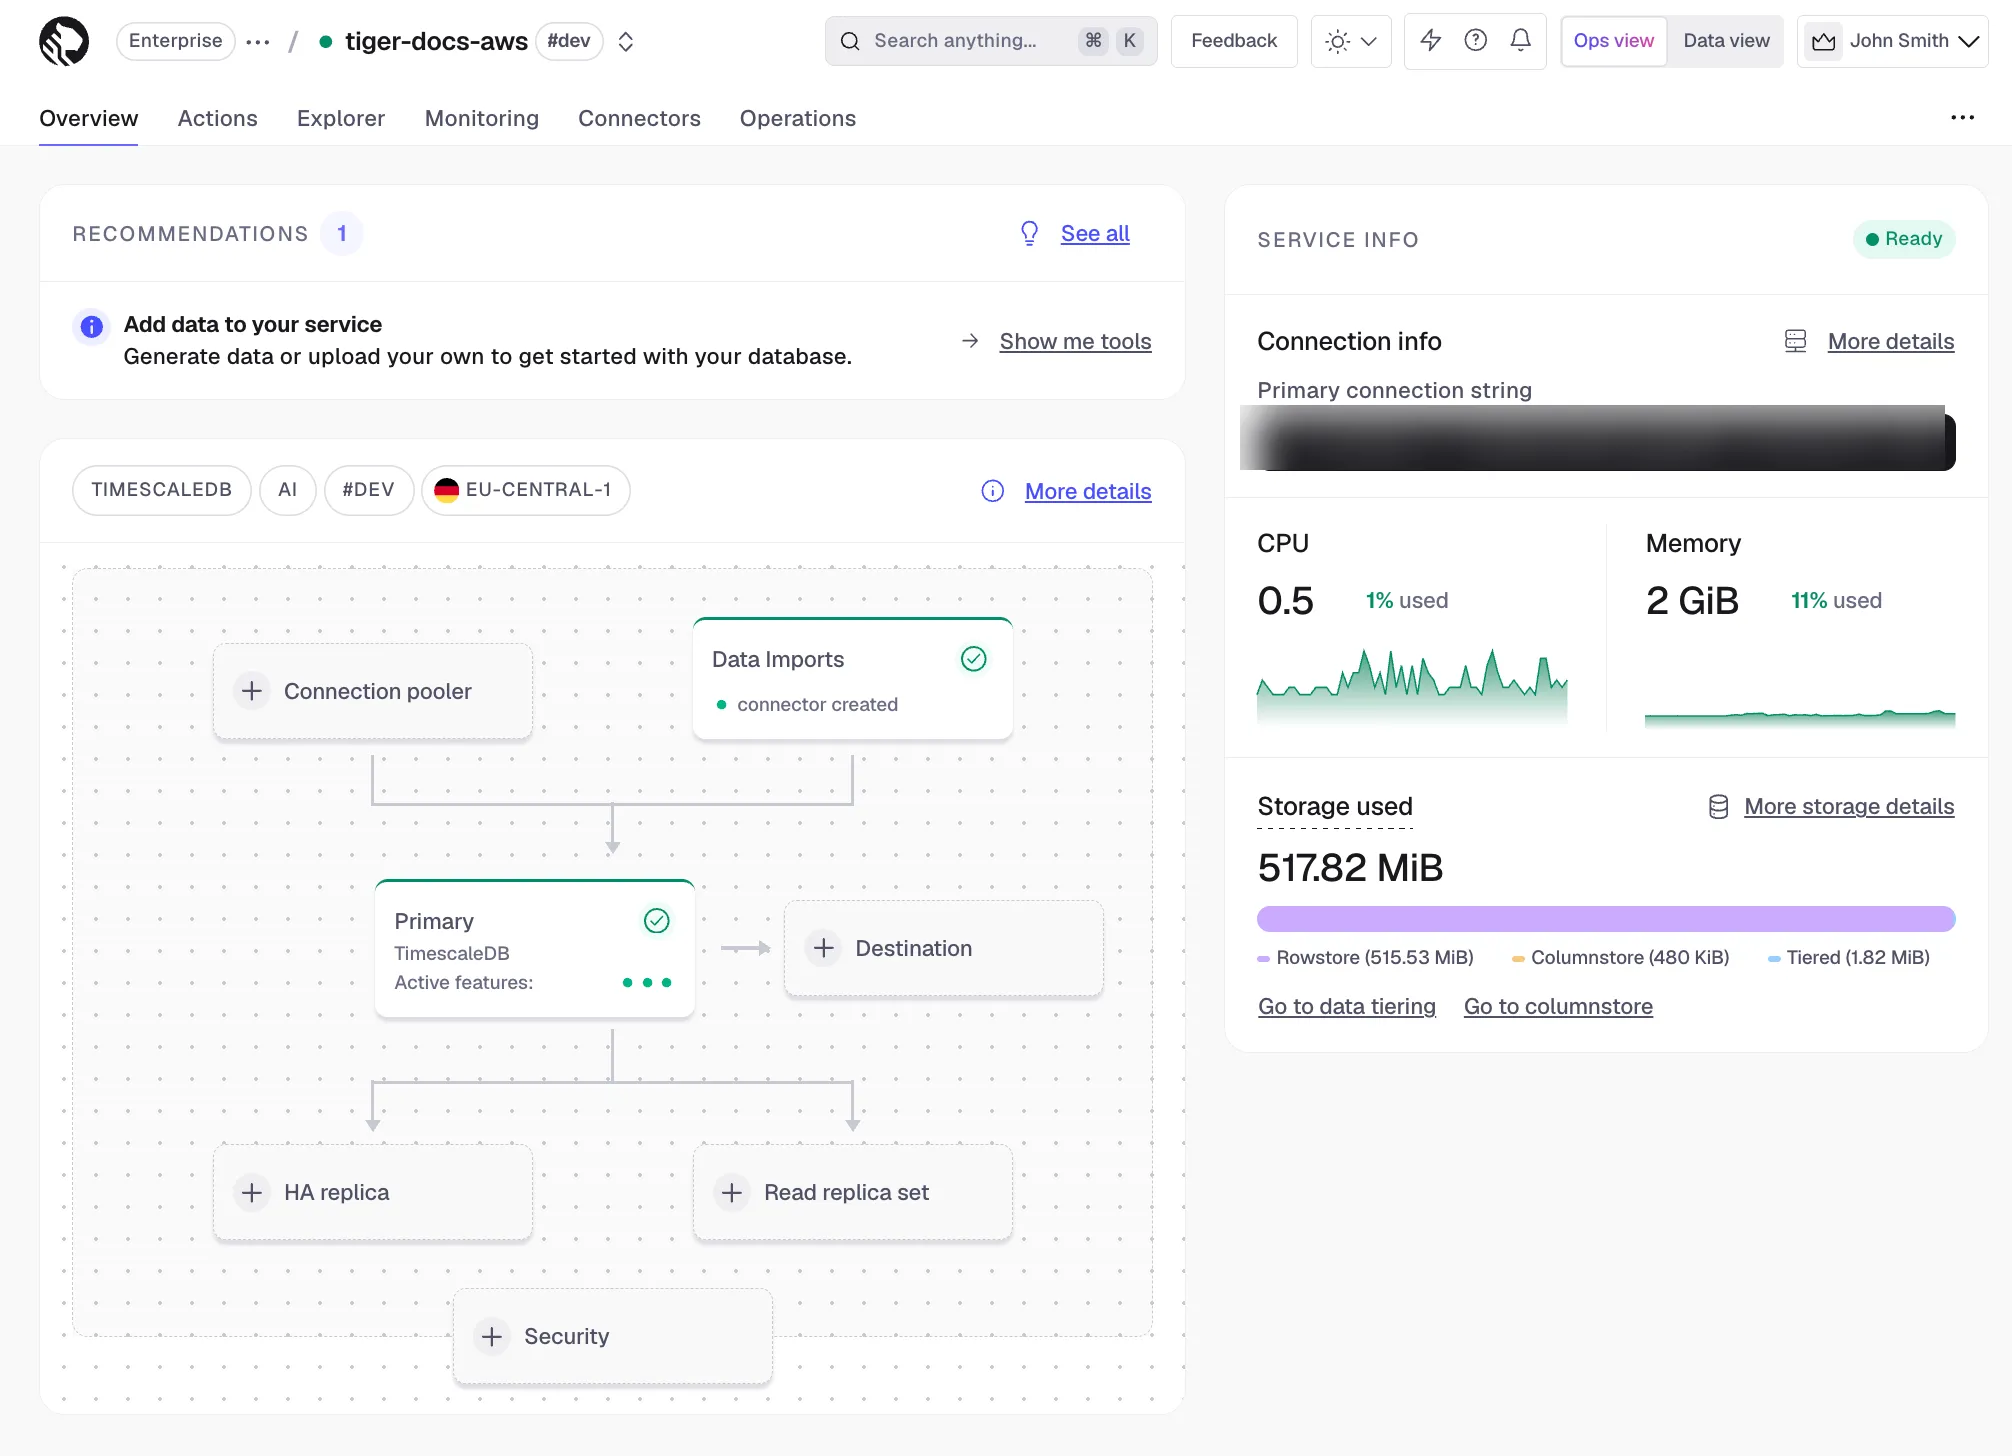Open the tab bar overflow ellipsis menu
The width and height of the screenshot is (2012, 1456).
(1963, 118)
